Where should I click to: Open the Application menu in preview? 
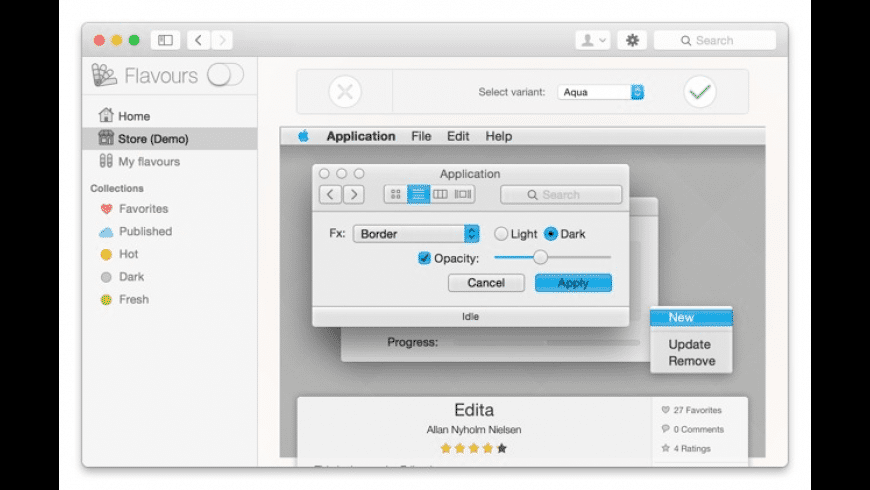click(361, 137)
